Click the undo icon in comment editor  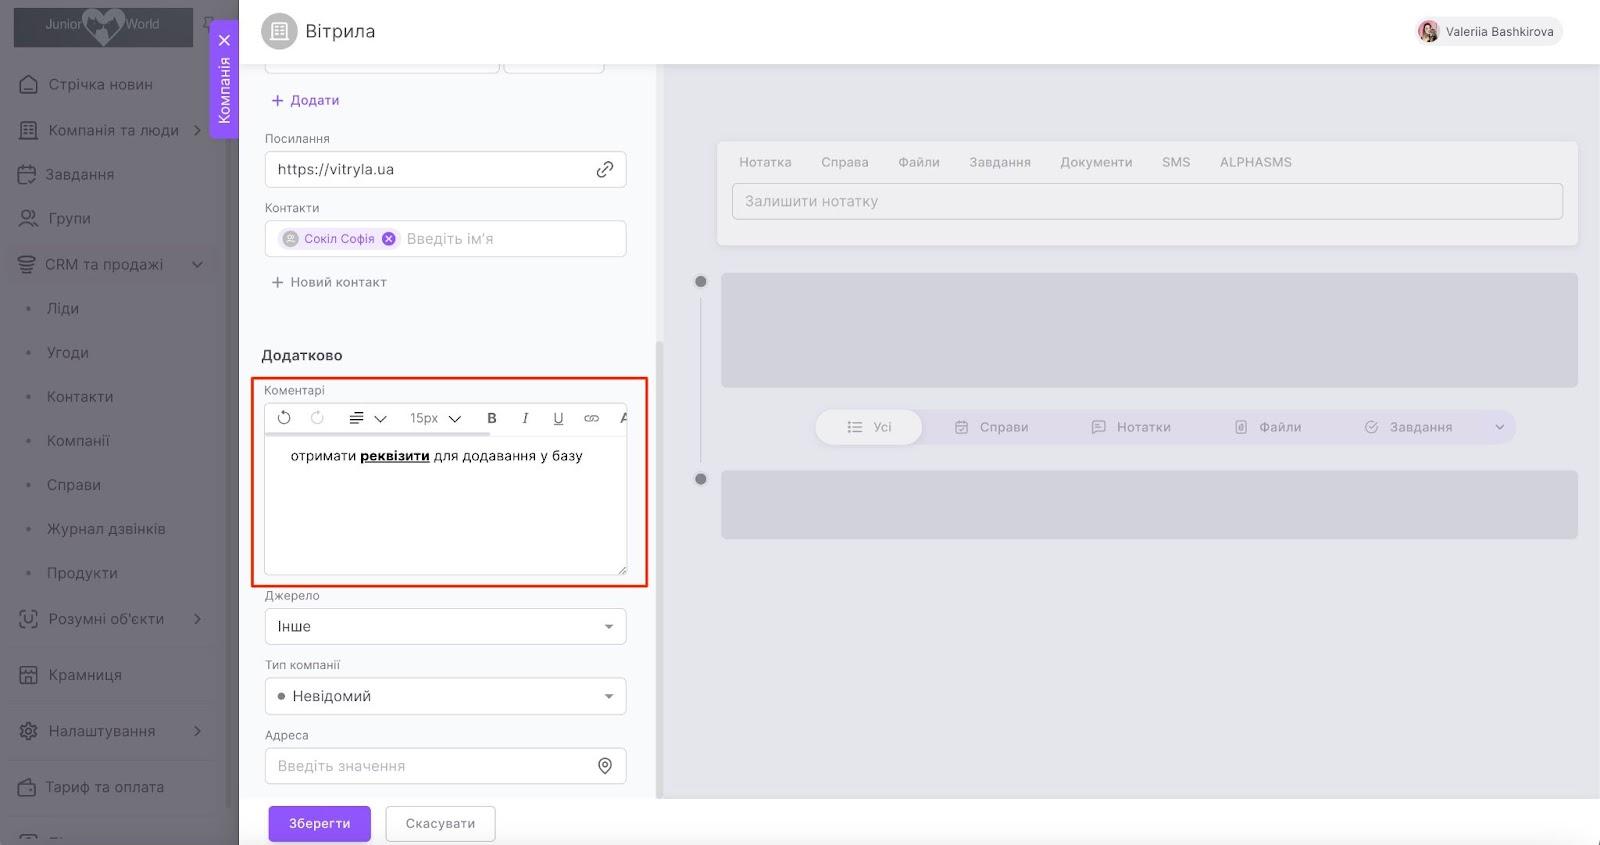coord(284,418)
